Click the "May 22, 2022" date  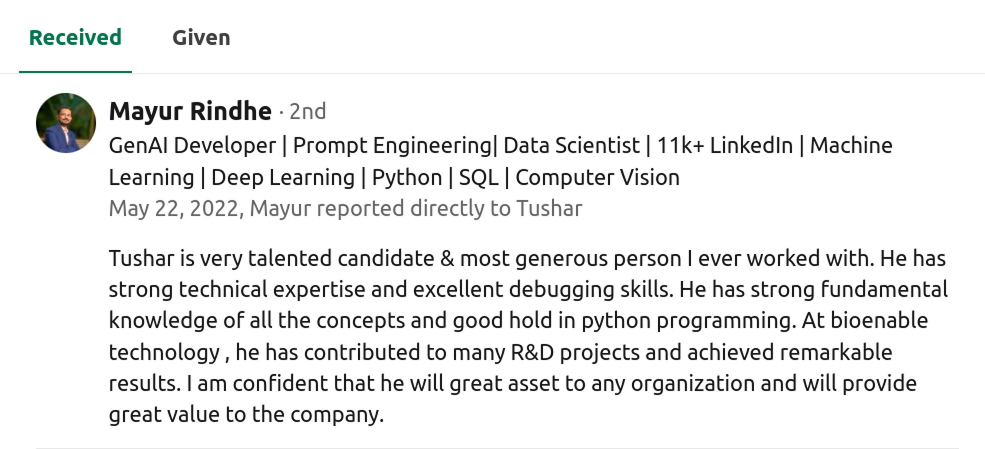174,209
